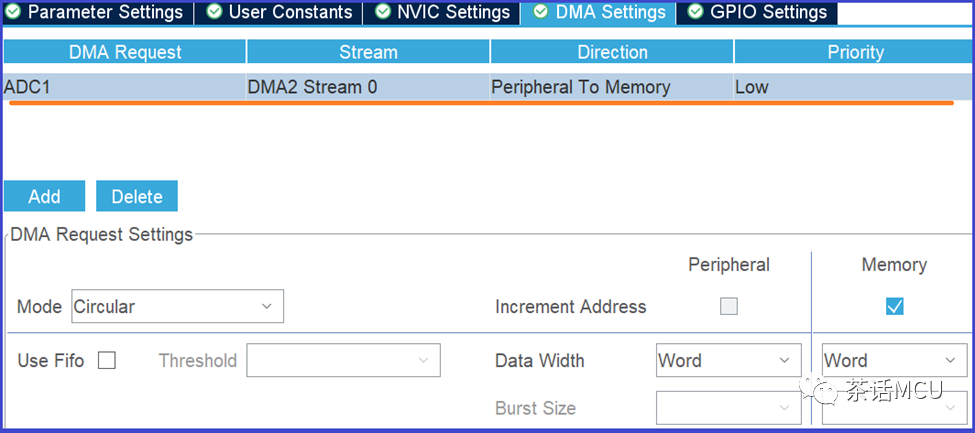
Task: Open Peripheral Data Width Word dropdown
Action: coord(729,360)
